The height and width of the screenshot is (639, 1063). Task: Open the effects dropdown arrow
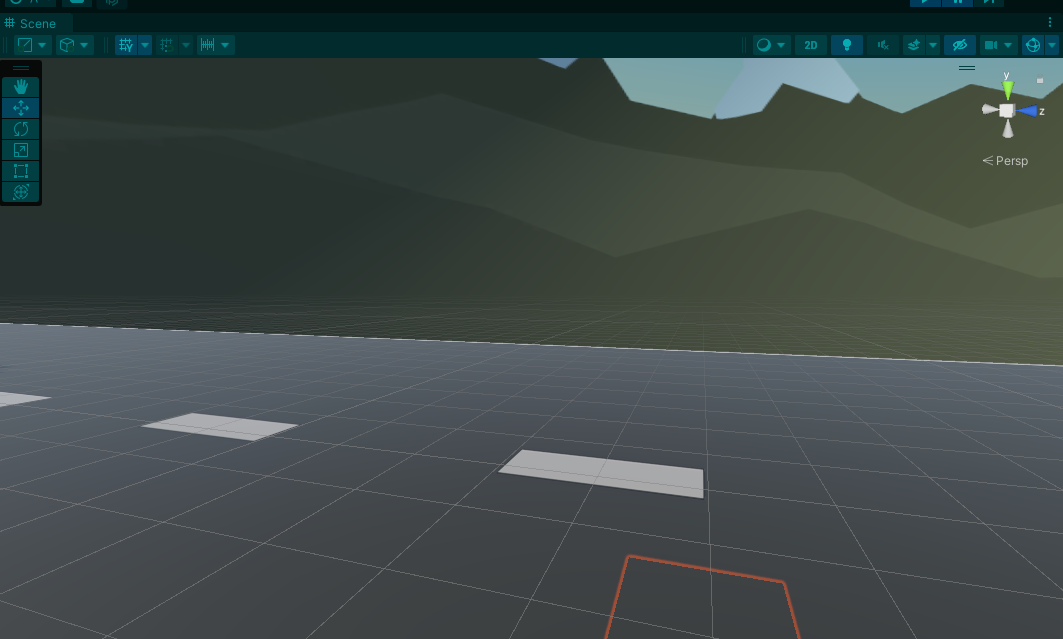(933, 45)
